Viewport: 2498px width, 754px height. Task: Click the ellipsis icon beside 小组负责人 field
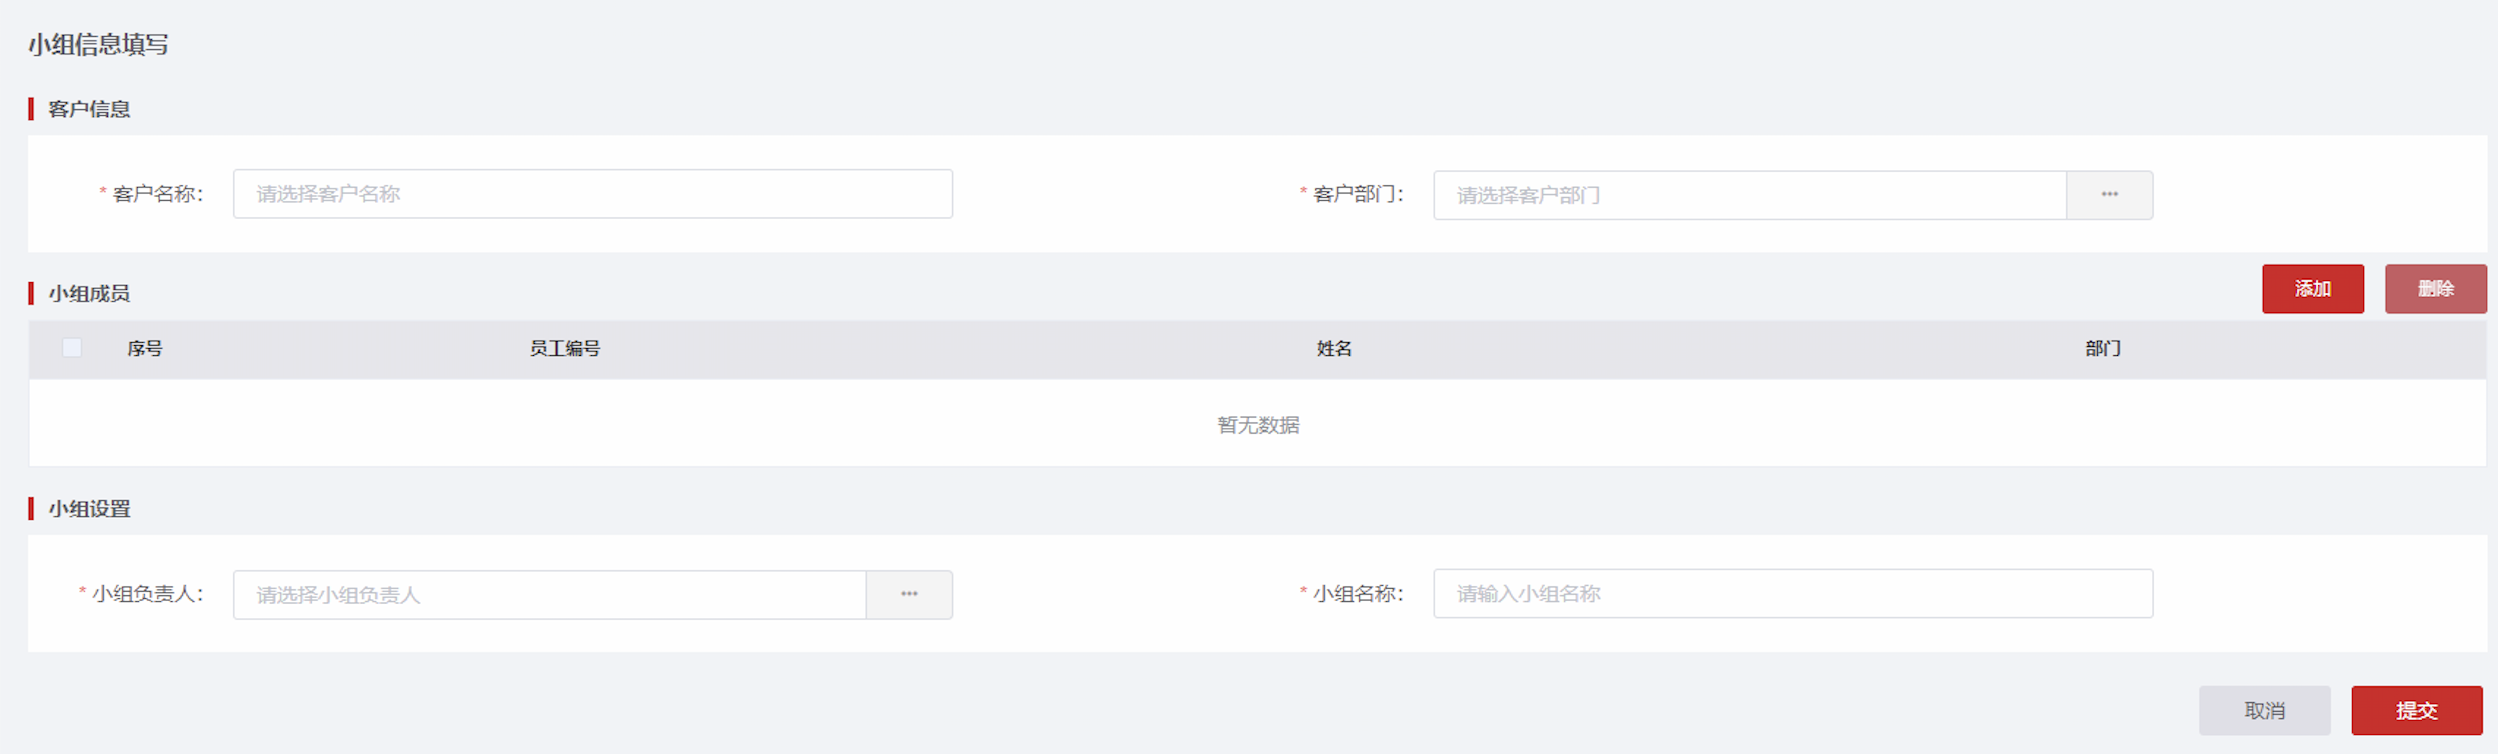tap(908, 595)
